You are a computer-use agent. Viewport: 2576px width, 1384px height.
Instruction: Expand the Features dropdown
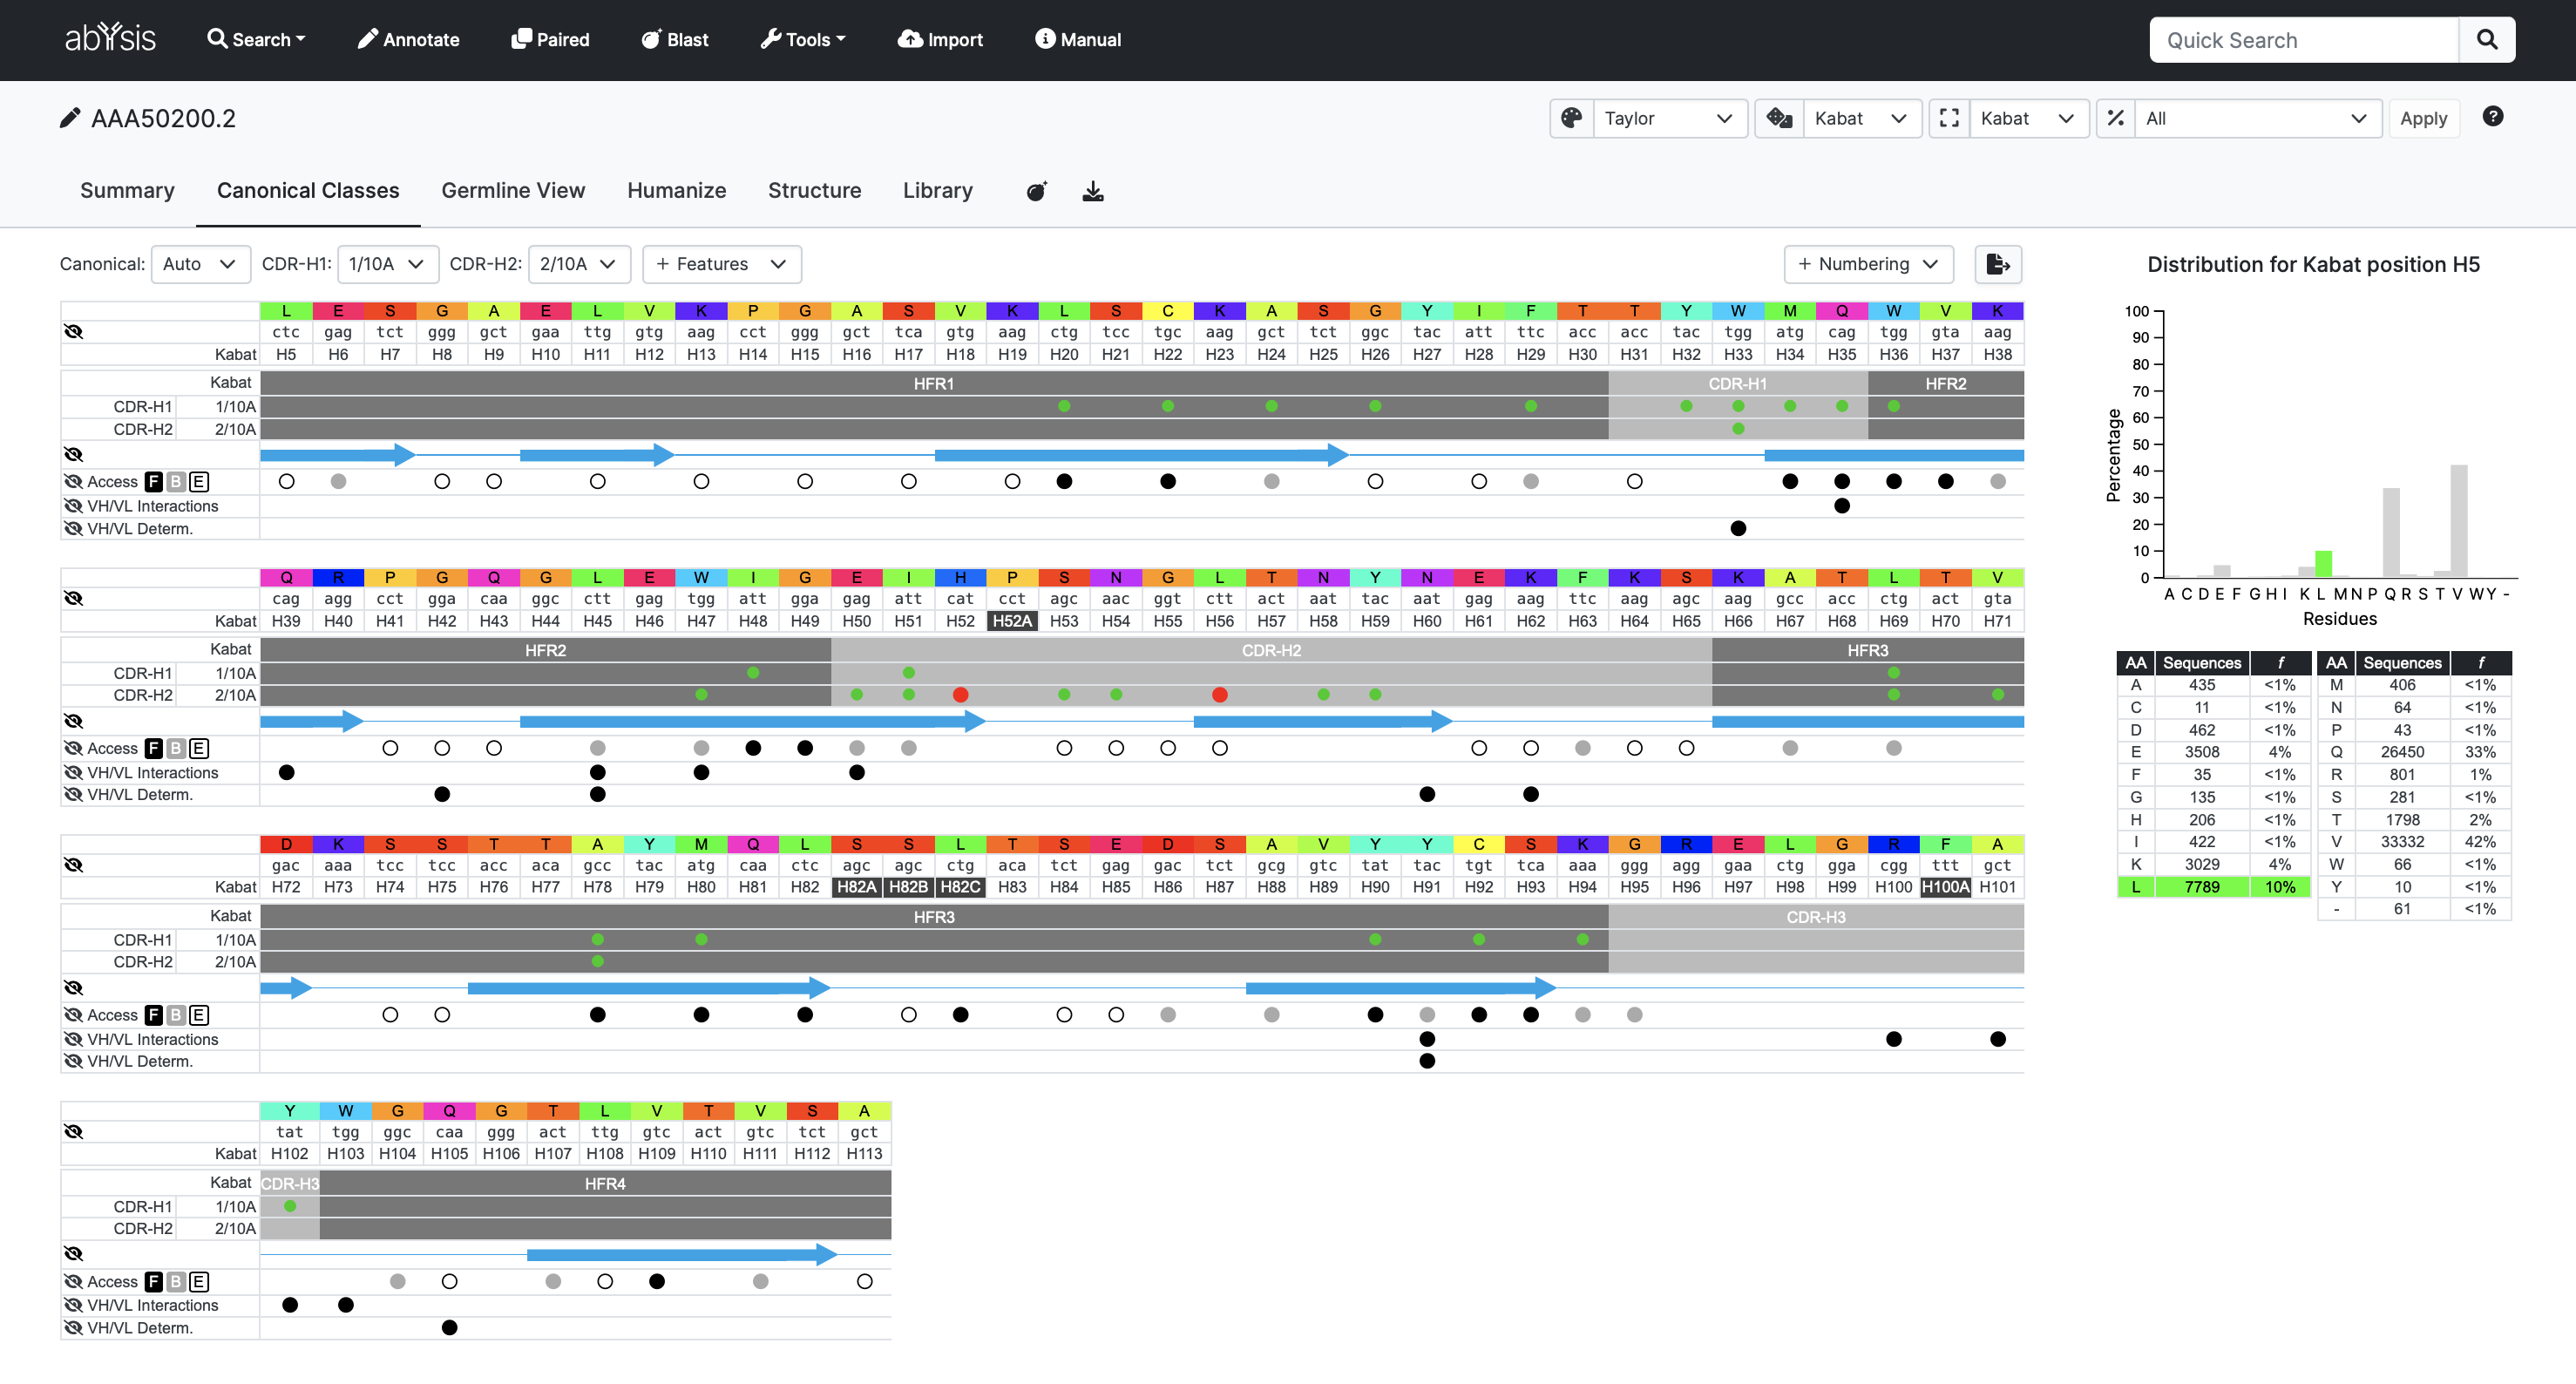(721, 264)
